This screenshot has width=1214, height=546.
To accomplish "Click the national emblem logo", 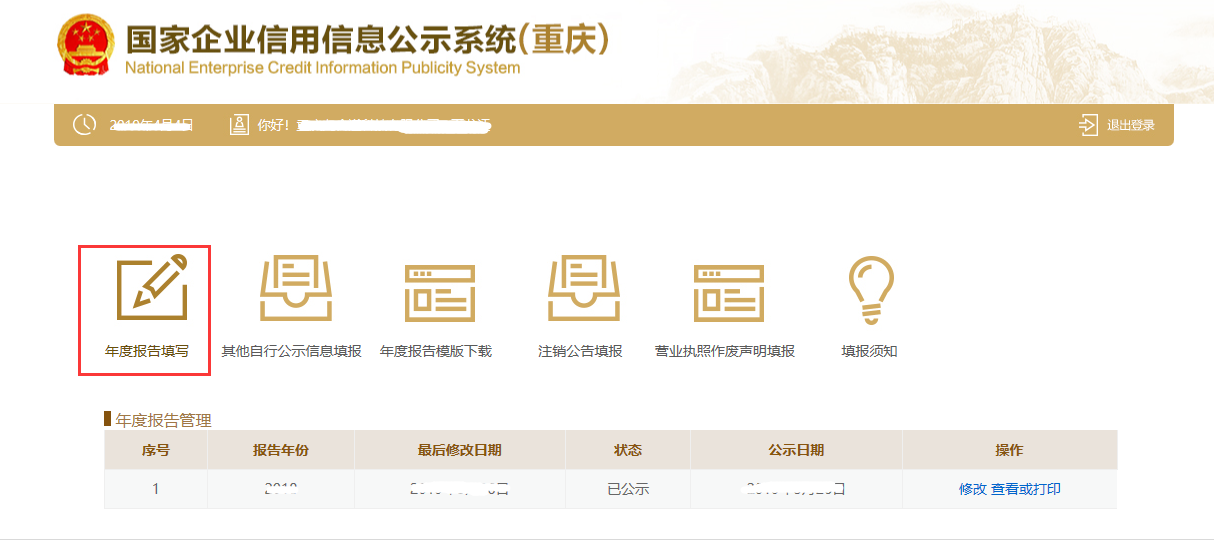I will pos(87,46).
